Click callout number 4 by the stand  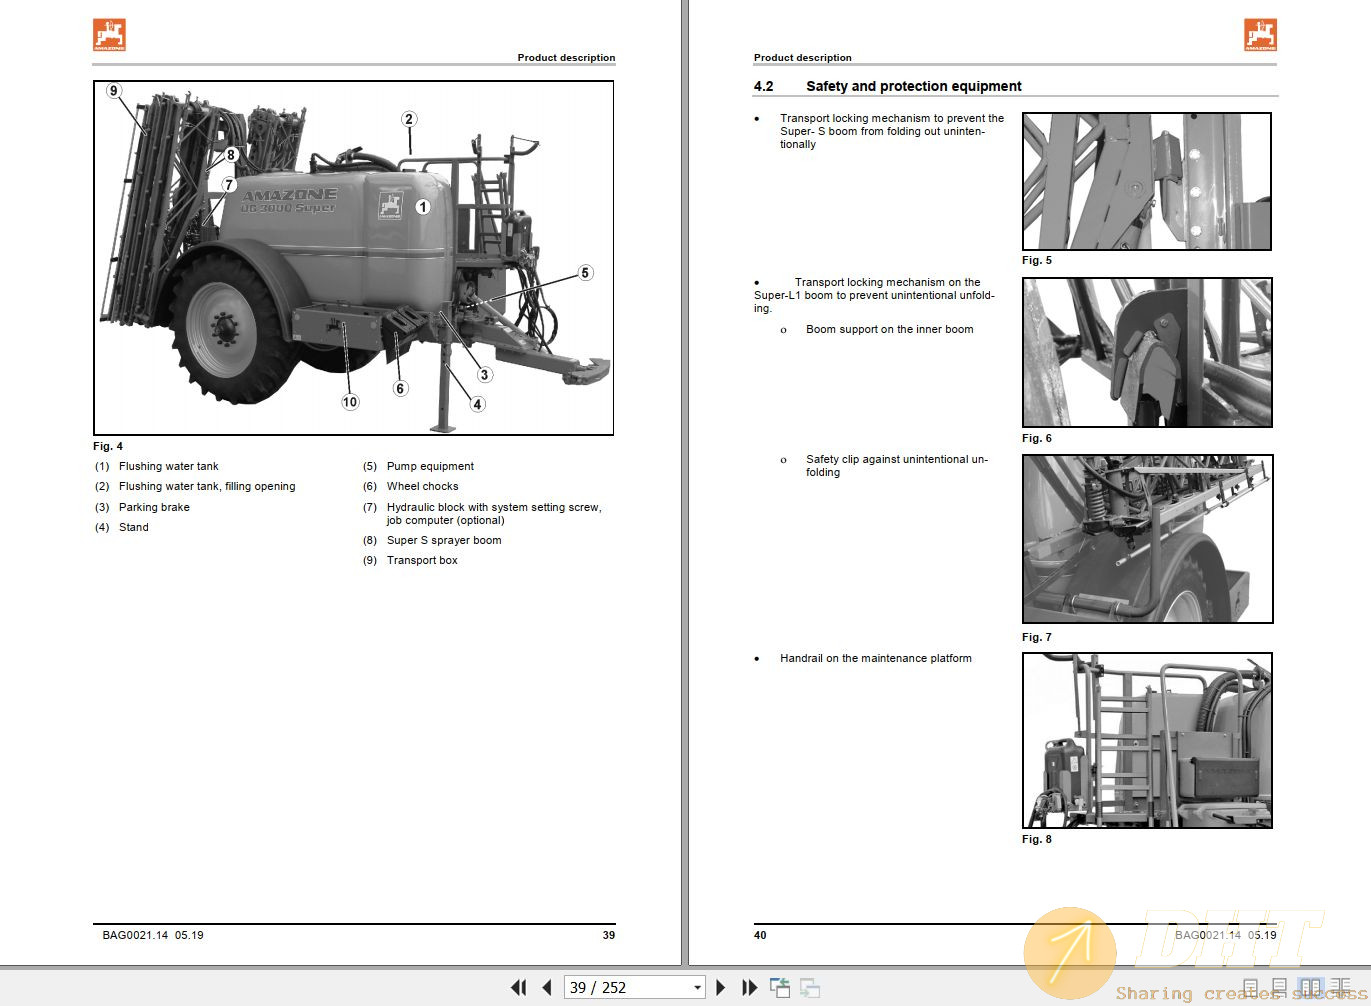click(x=478, y=405)
